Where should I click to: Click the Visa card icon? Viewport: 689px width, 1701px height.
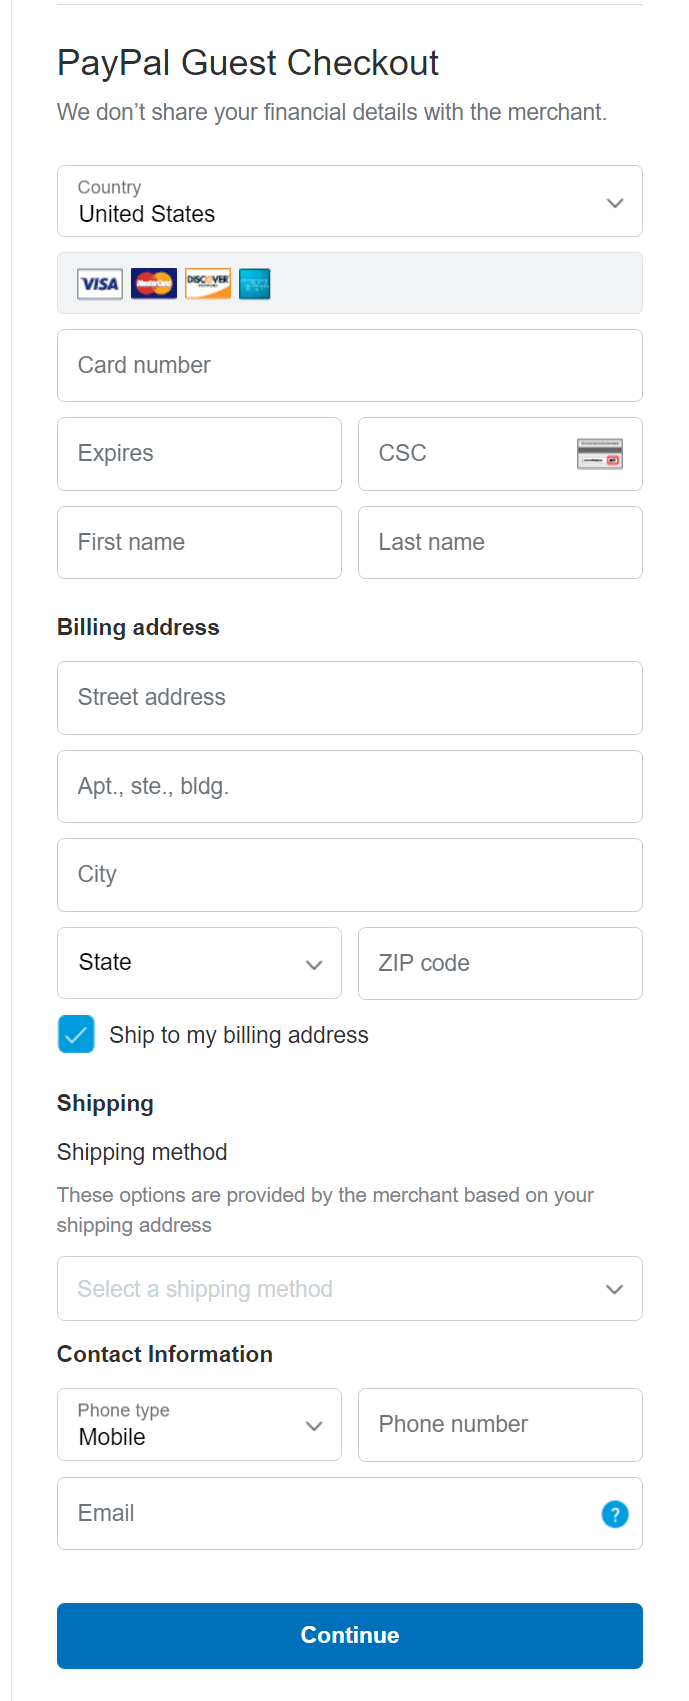click(x=100, y=284)
